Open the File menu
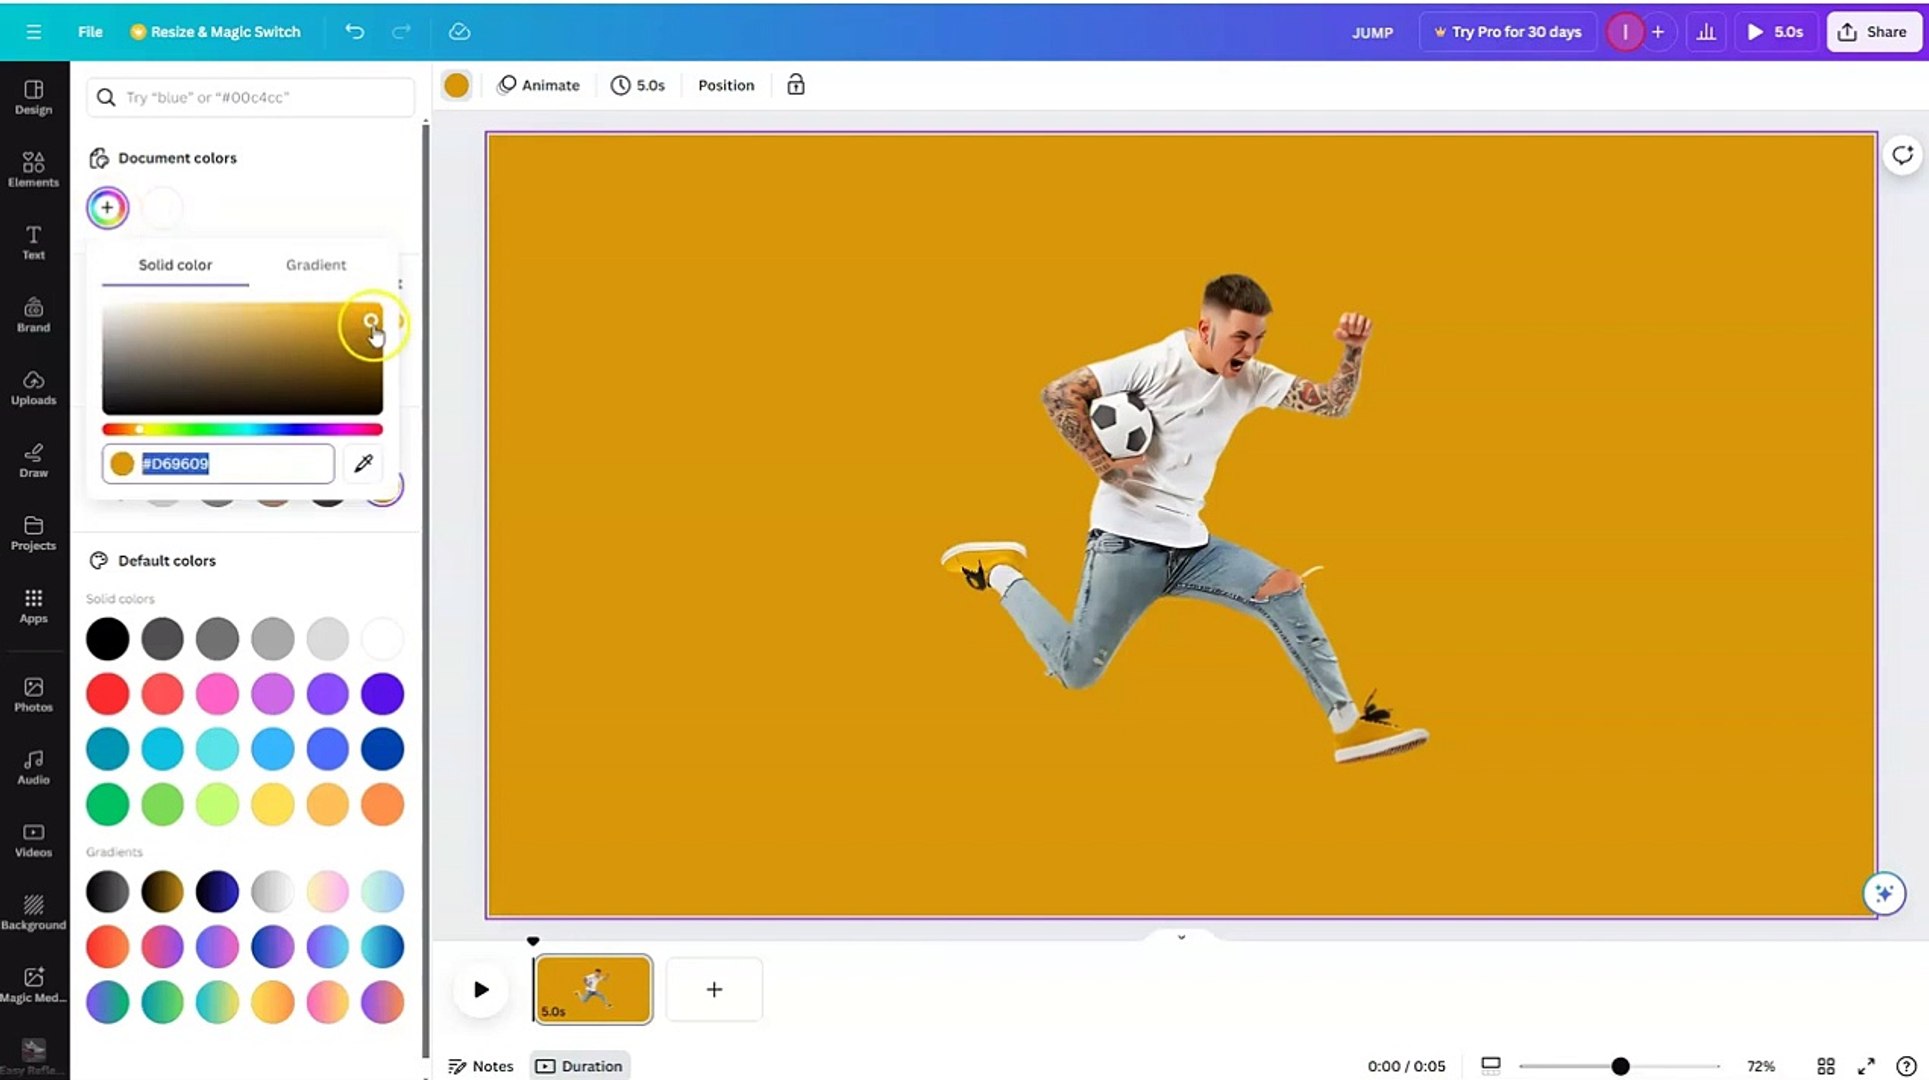Image resolution: width=1929 pixels, height=1080 pixels. [x=89, y=31]
